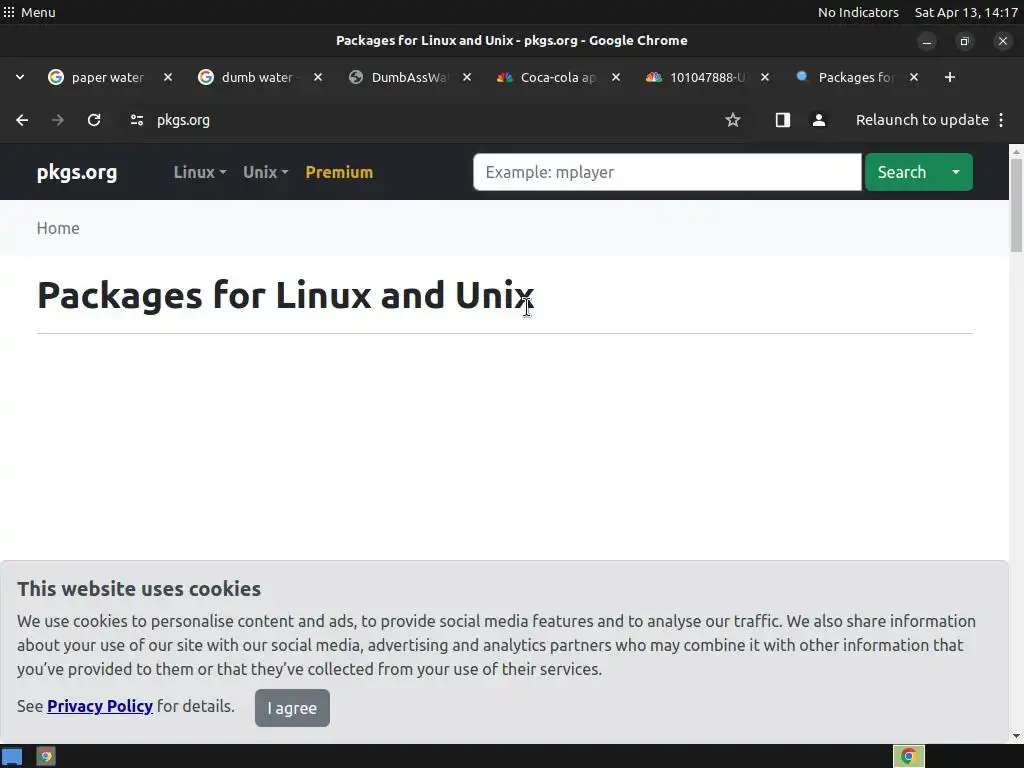1024x768 pixels.
Task: Open Chrome three-dot menu
Action: [1001, 120]
